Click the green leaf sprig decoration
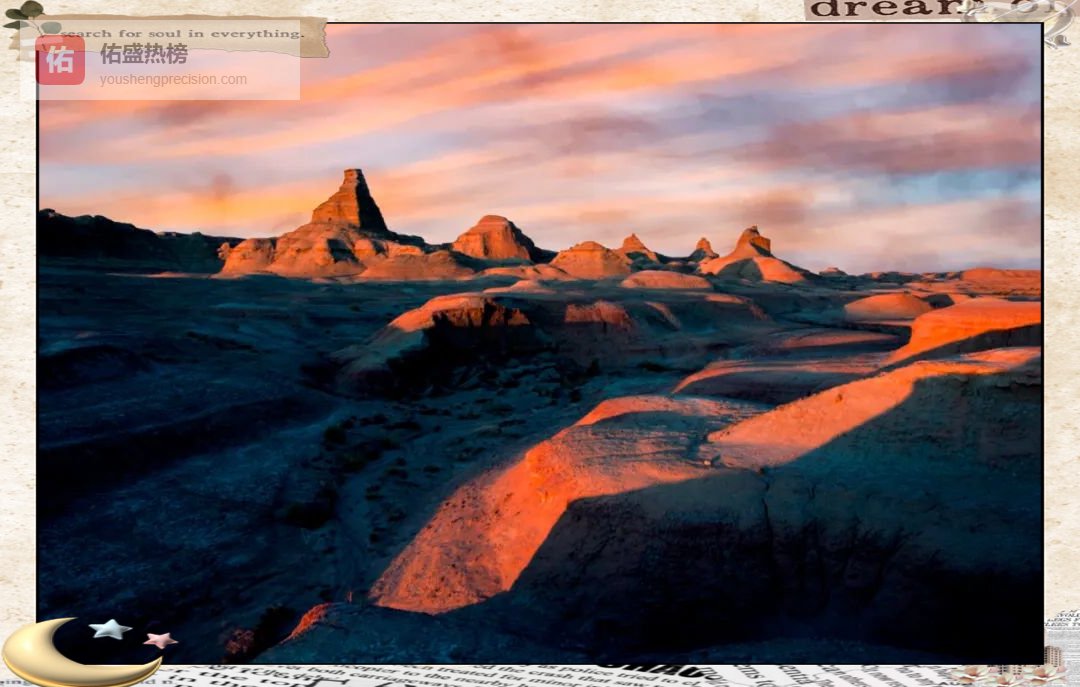 tap(26, 16)
